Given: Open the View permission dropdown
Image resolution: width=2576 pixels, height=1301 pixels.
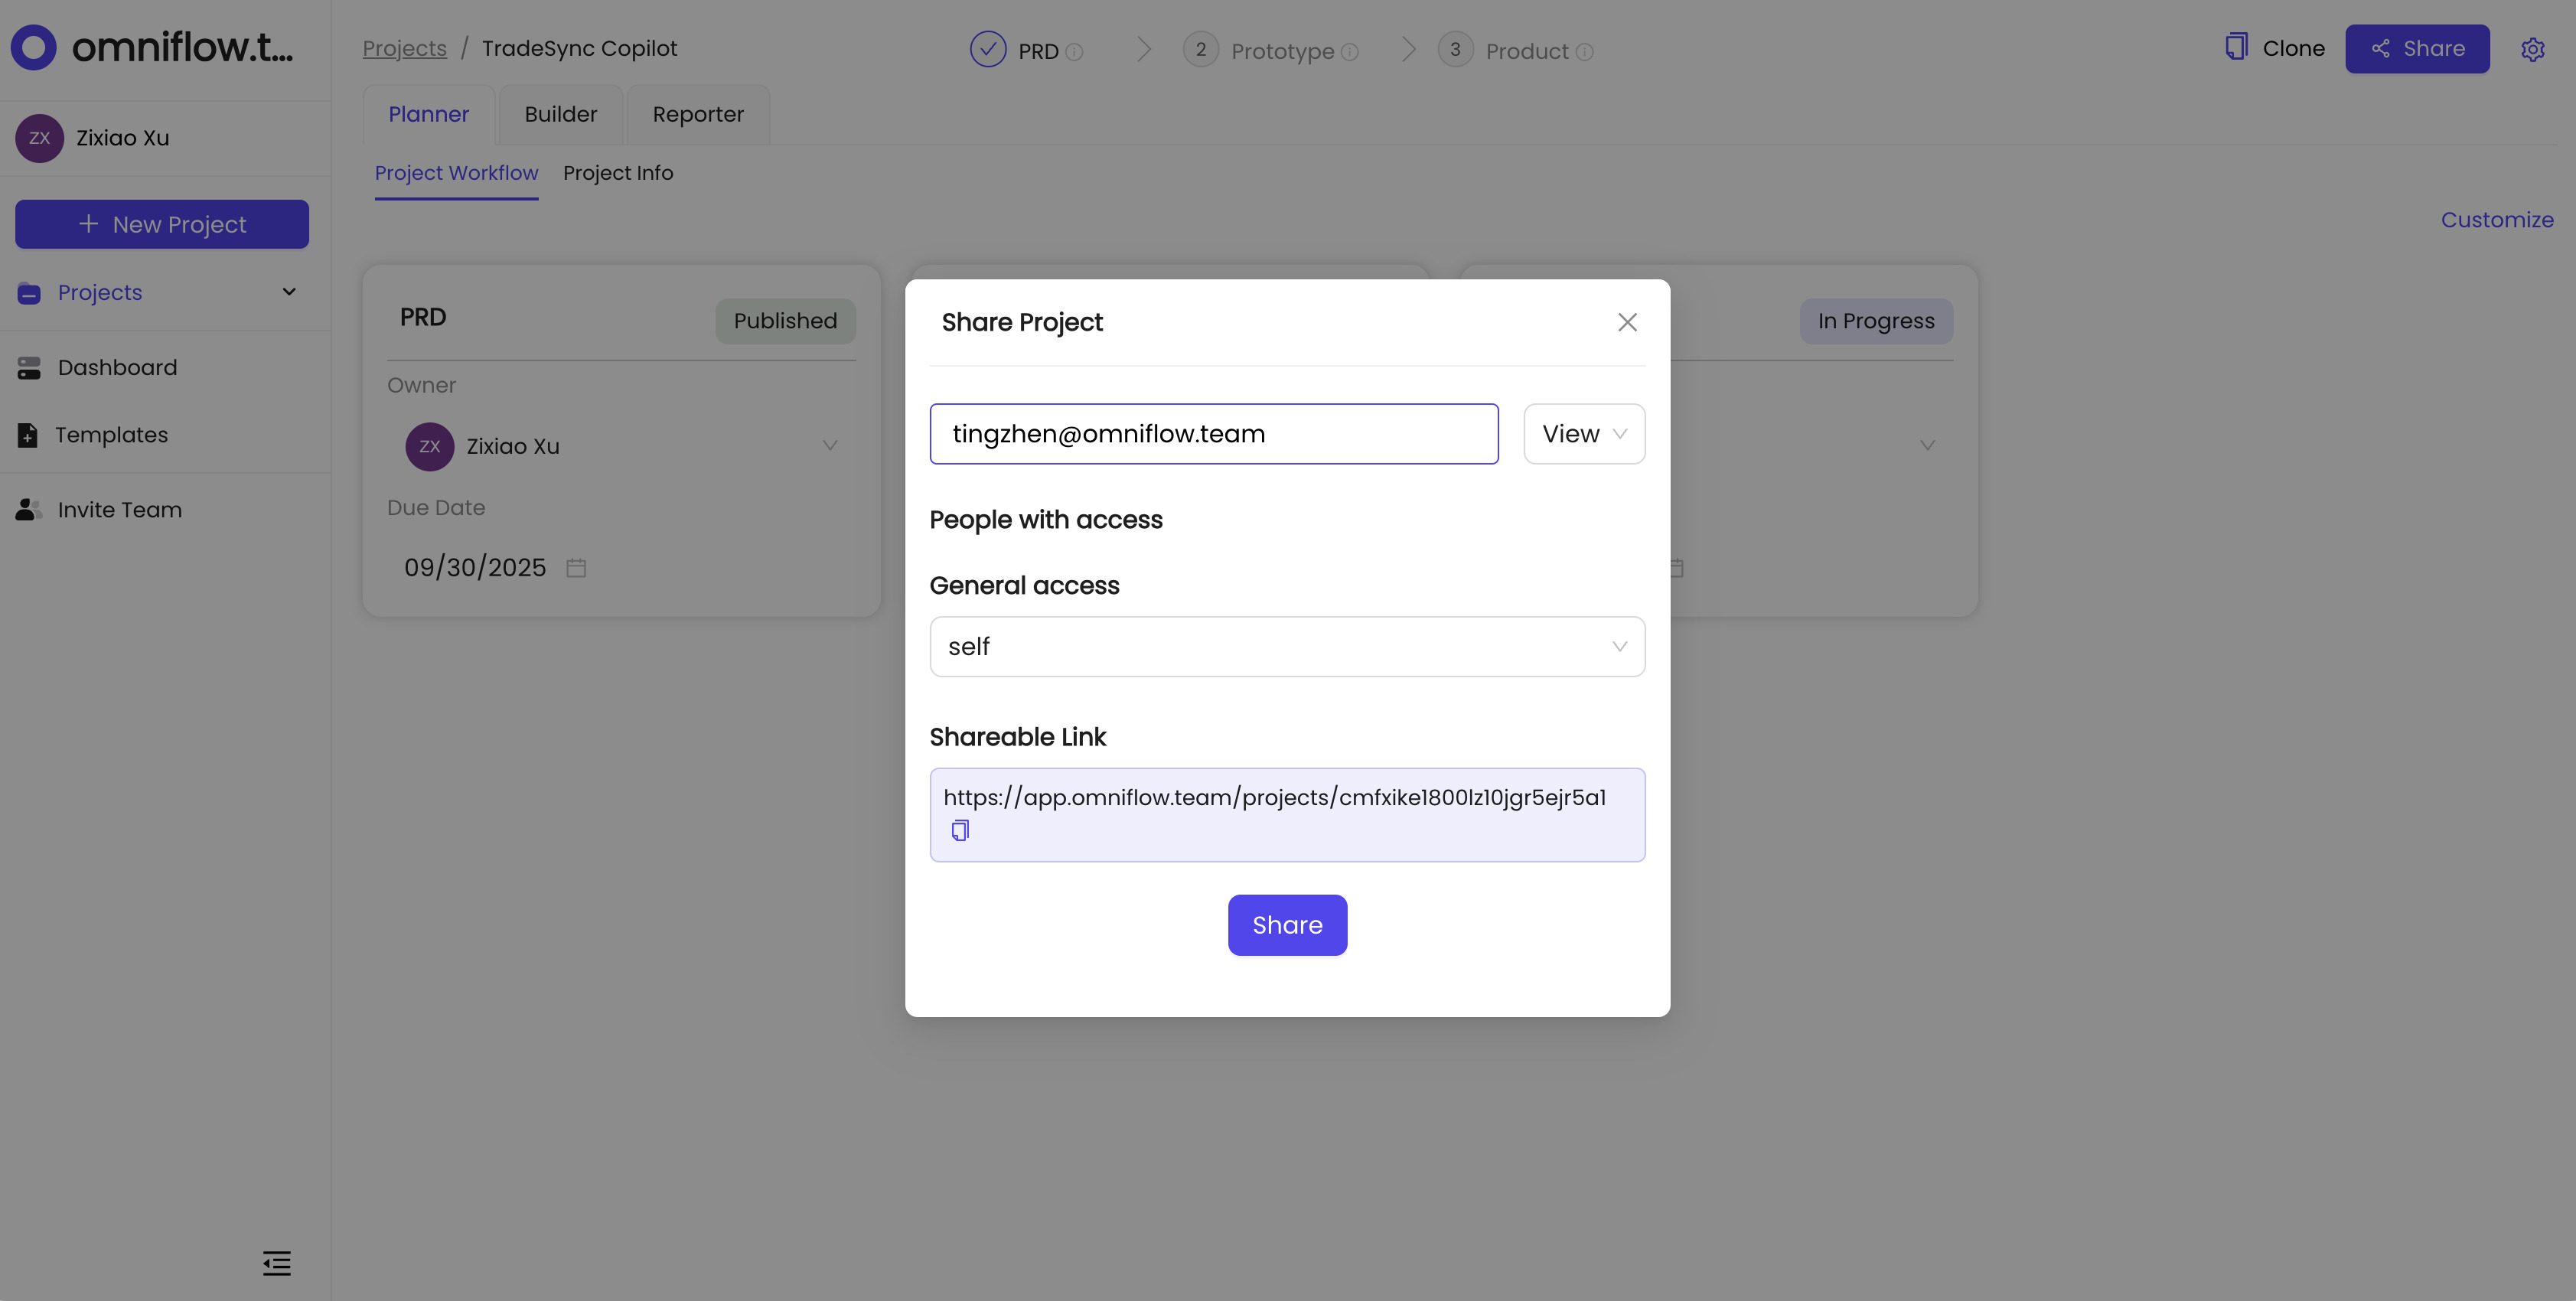Looking at the screenshot, I should 1583,434.
